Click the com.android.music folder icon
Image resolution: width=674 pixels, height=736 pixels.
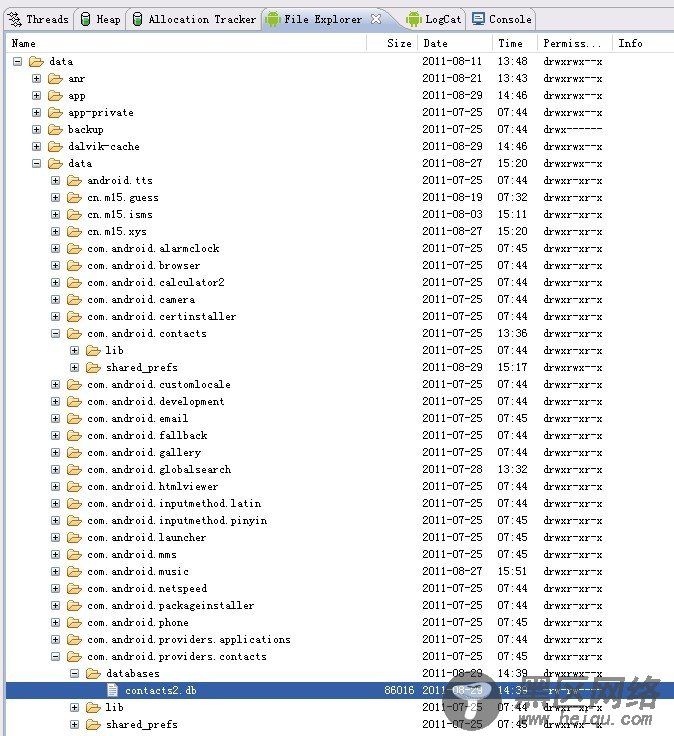(x=74, y=571)
